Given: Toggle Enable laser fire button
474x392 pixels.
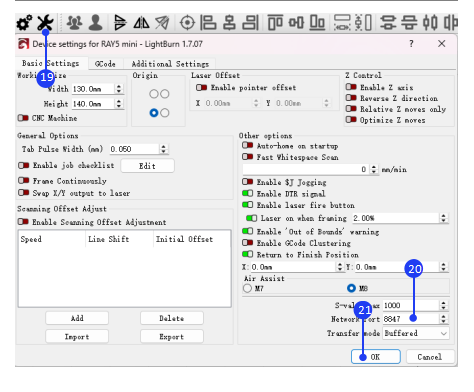Looking at the screenshot, I should tap(248, 205).
